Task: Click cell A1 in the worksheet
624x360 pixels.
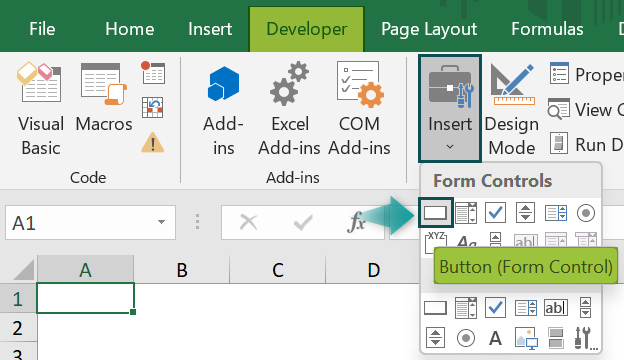Action: 86,298
